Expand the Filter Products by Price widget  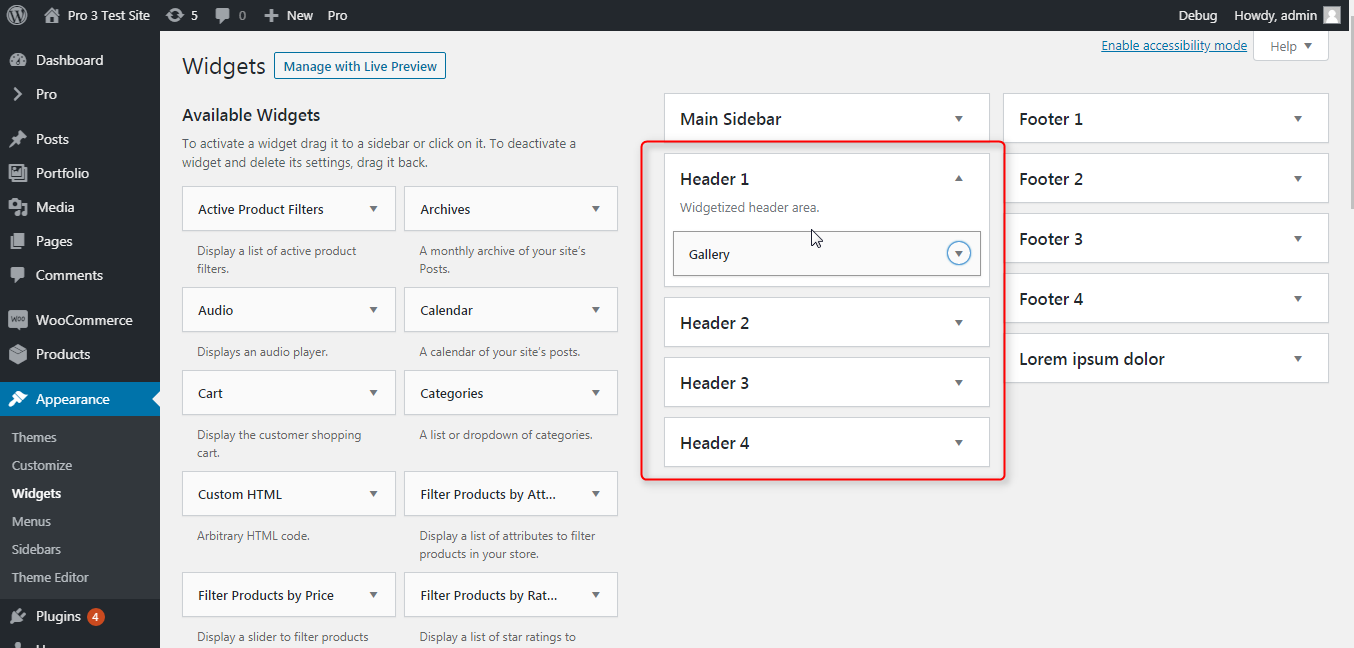coord(374,595)
